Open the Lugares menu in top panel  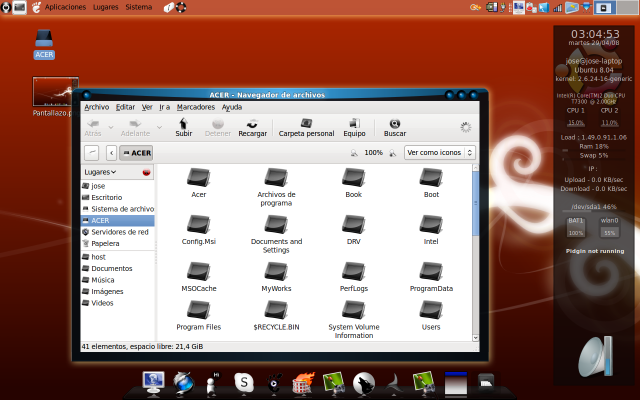105,7
